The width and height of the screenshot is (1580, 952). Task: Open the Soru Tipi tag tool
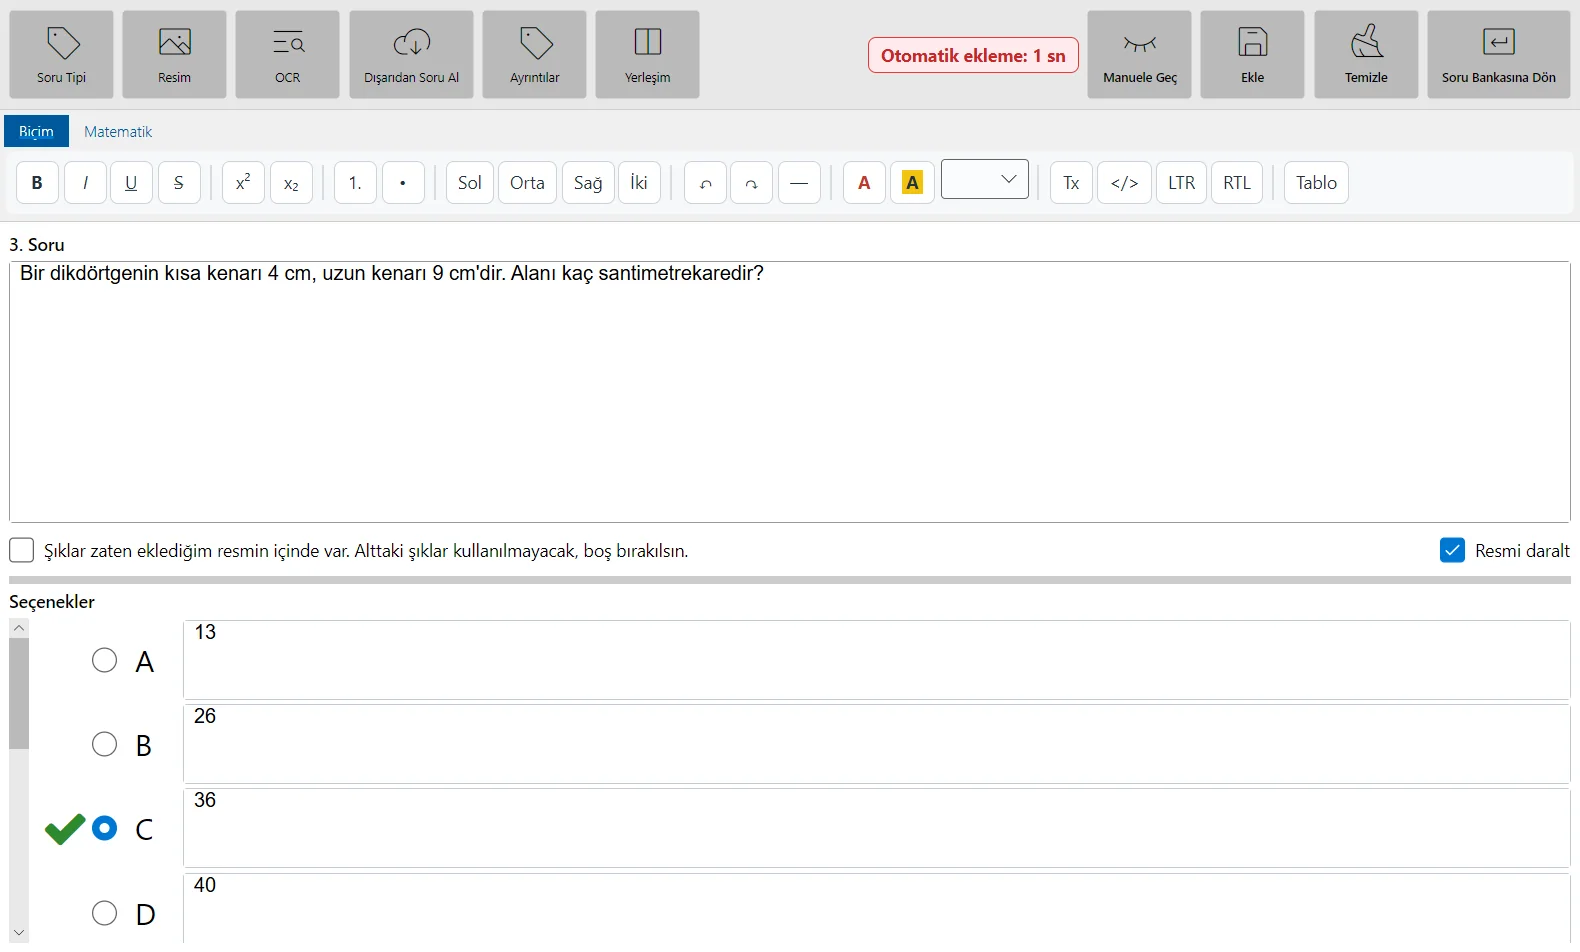pyautogui.click(x=61, y=54)
